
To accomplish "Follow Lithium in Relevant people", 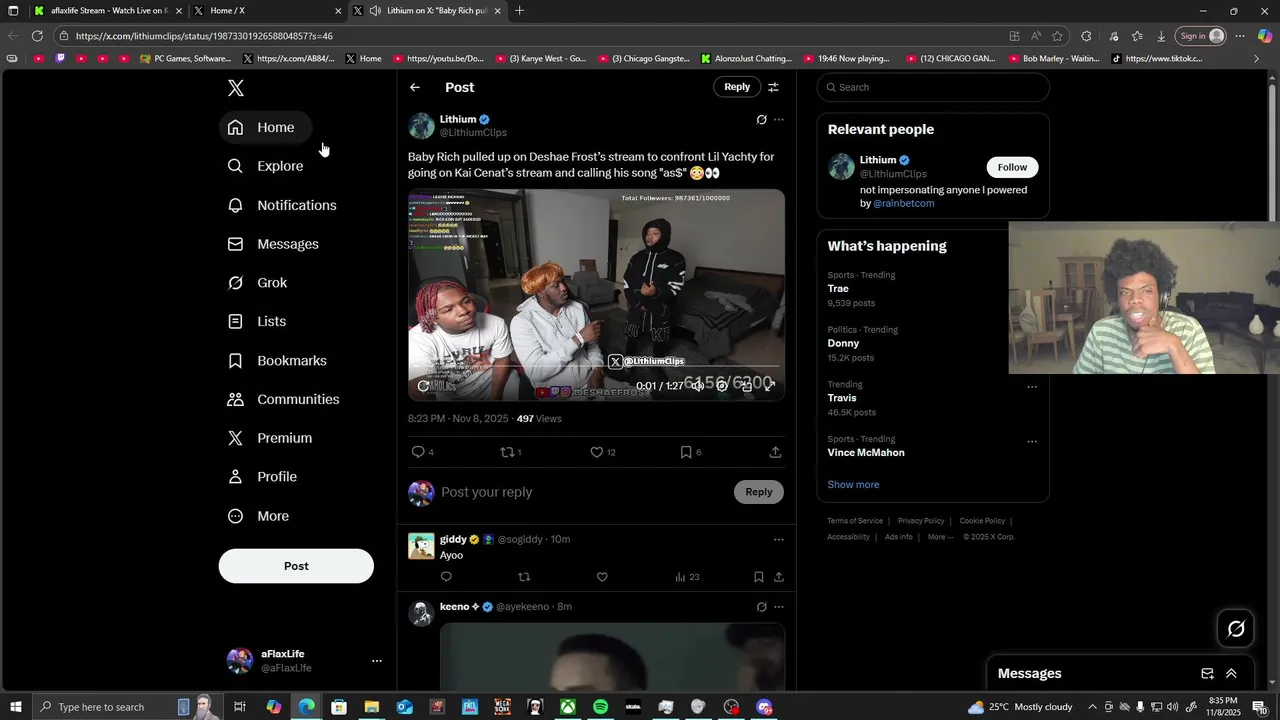I will click(1012, 167).
